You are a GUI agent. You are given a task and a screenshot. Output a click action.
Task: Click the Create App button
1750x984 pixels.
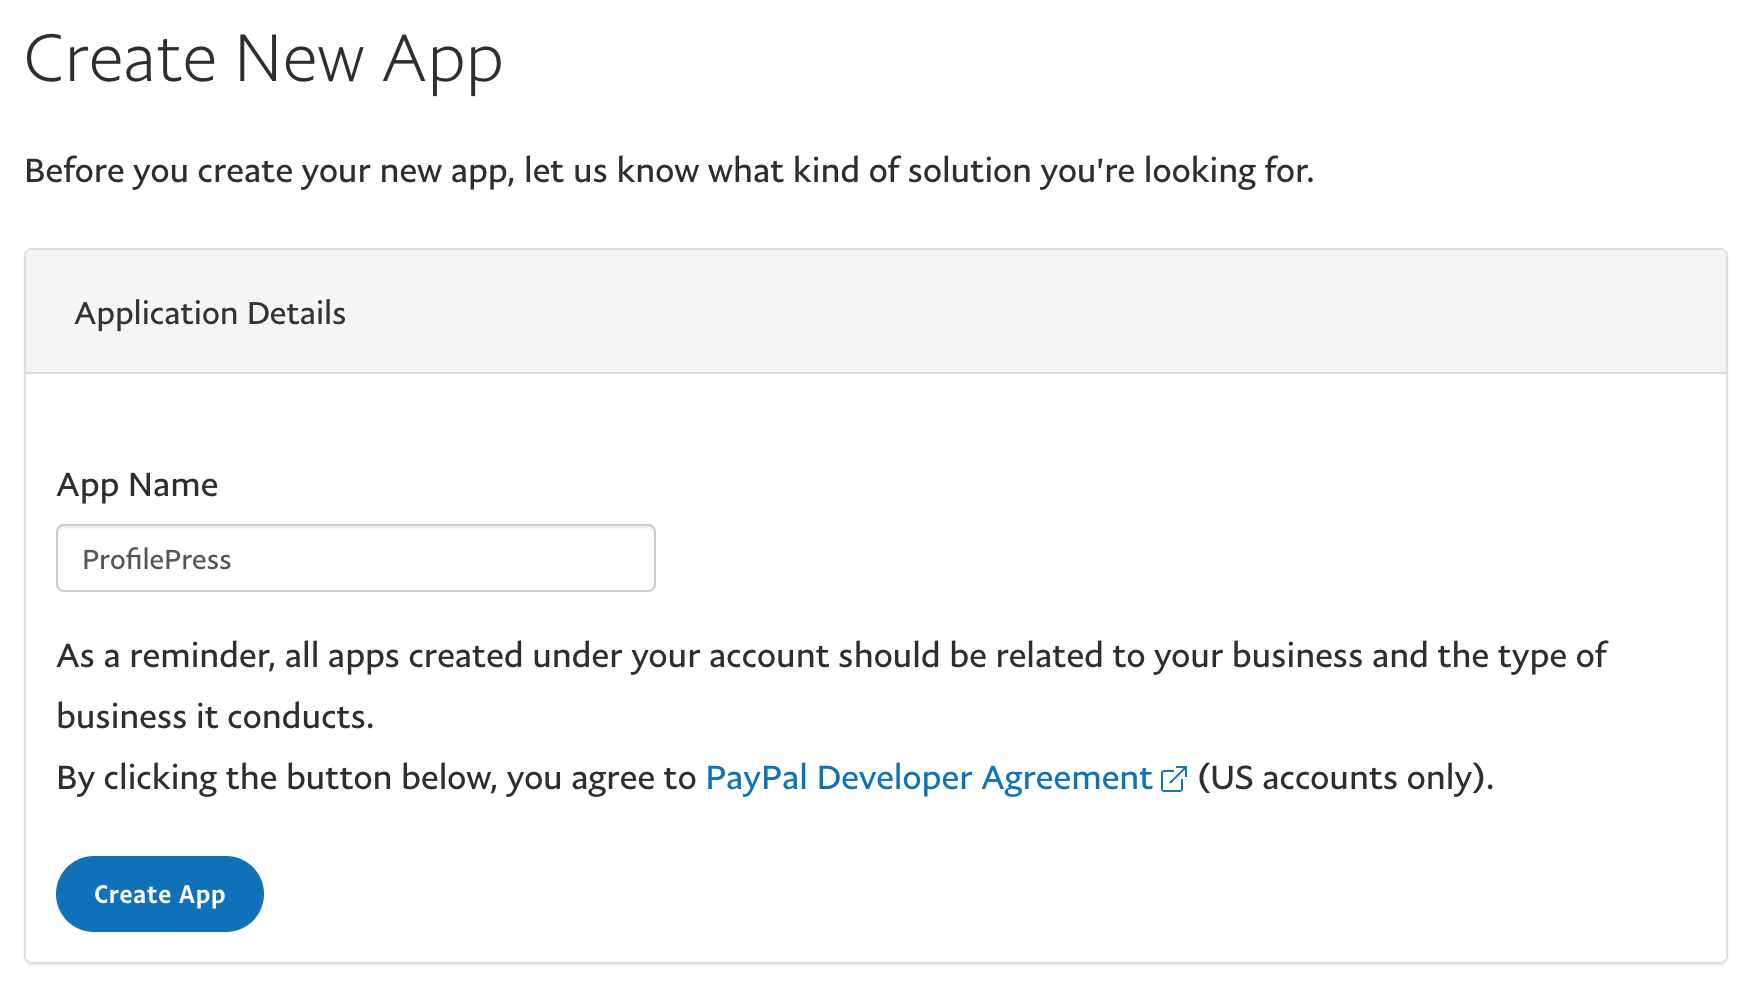pyautogui.click(x=160, y=894)
